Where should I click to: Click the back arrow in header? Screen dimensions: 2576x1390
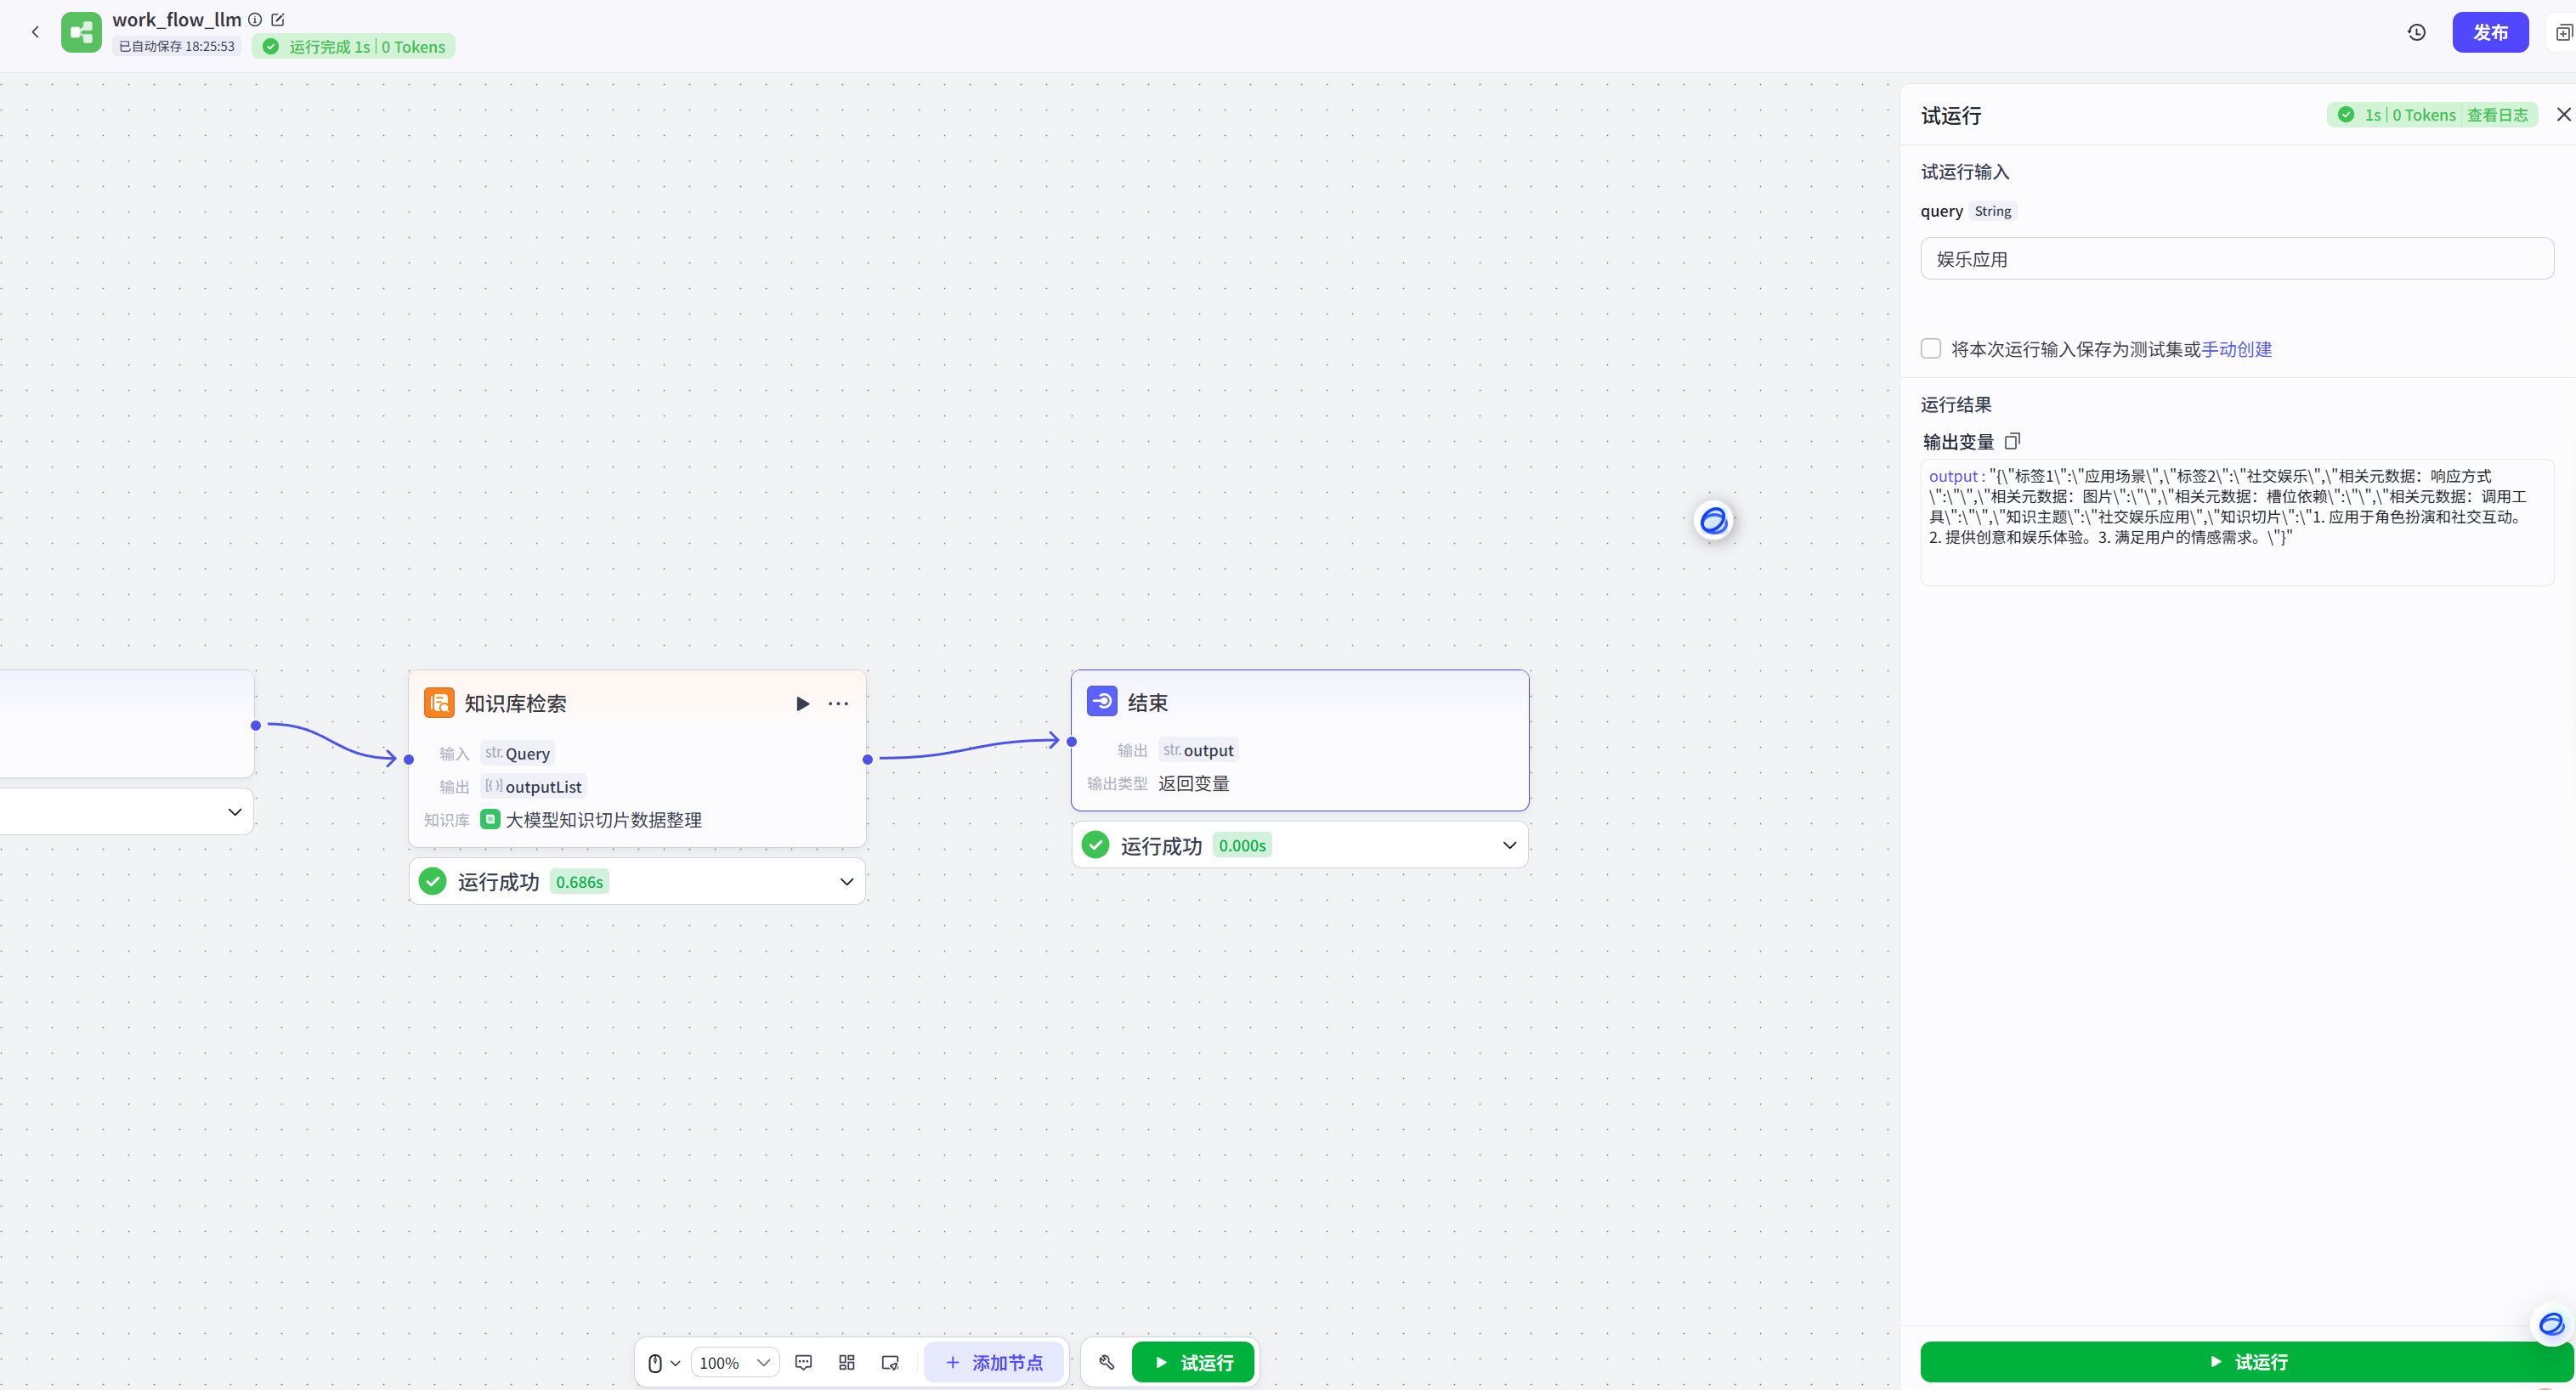click(35, 32)
